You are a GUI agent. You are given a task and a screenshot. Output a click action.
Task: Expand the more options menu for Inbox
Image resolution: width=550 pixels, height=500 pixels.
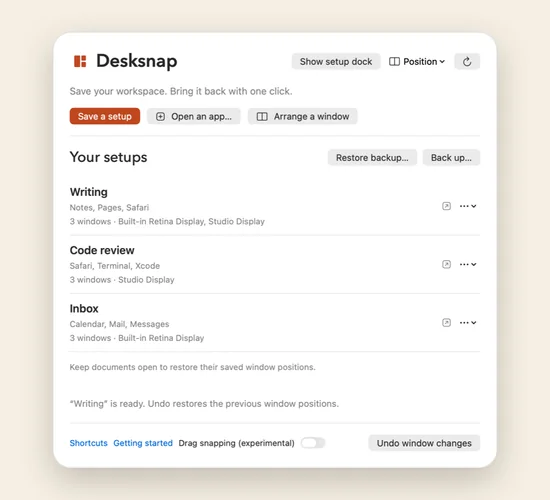pos(468,322)
